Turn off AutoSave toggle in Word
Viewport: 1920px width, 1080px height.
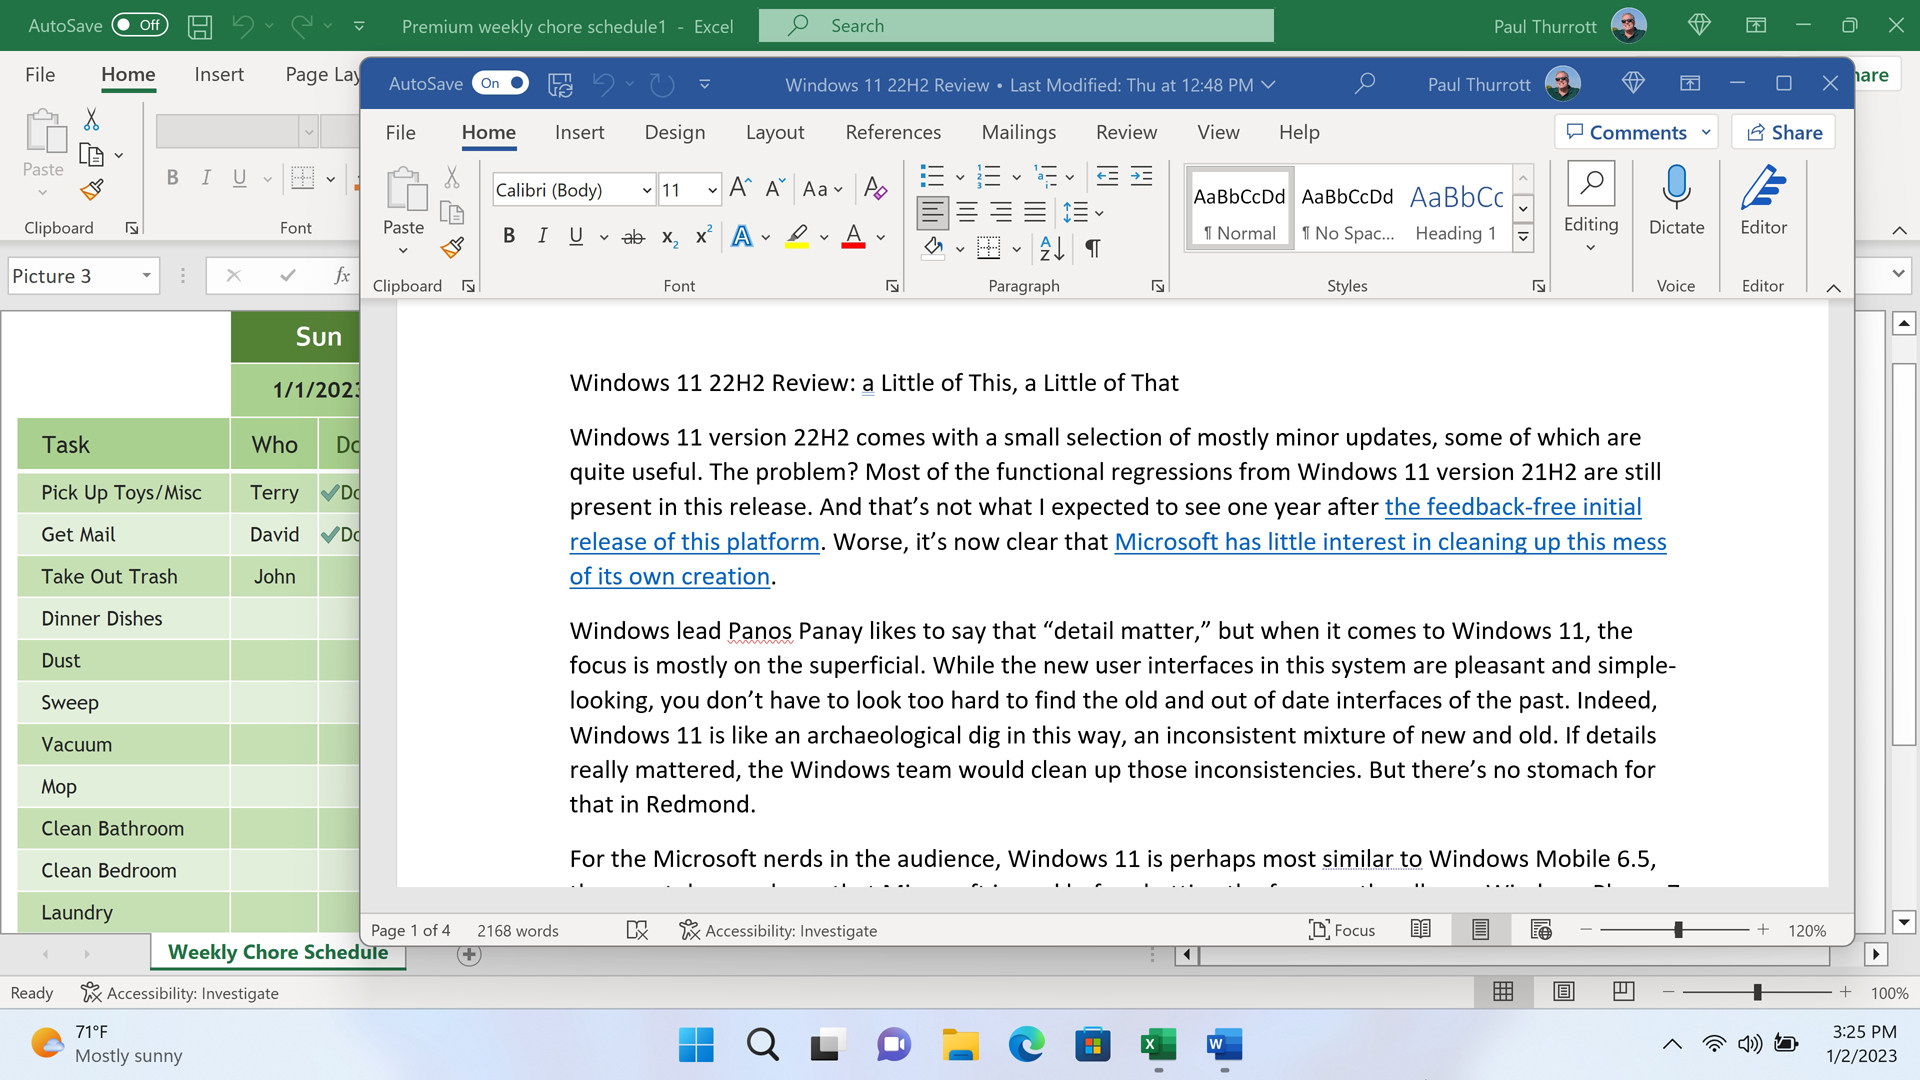[x=500, y=84]
